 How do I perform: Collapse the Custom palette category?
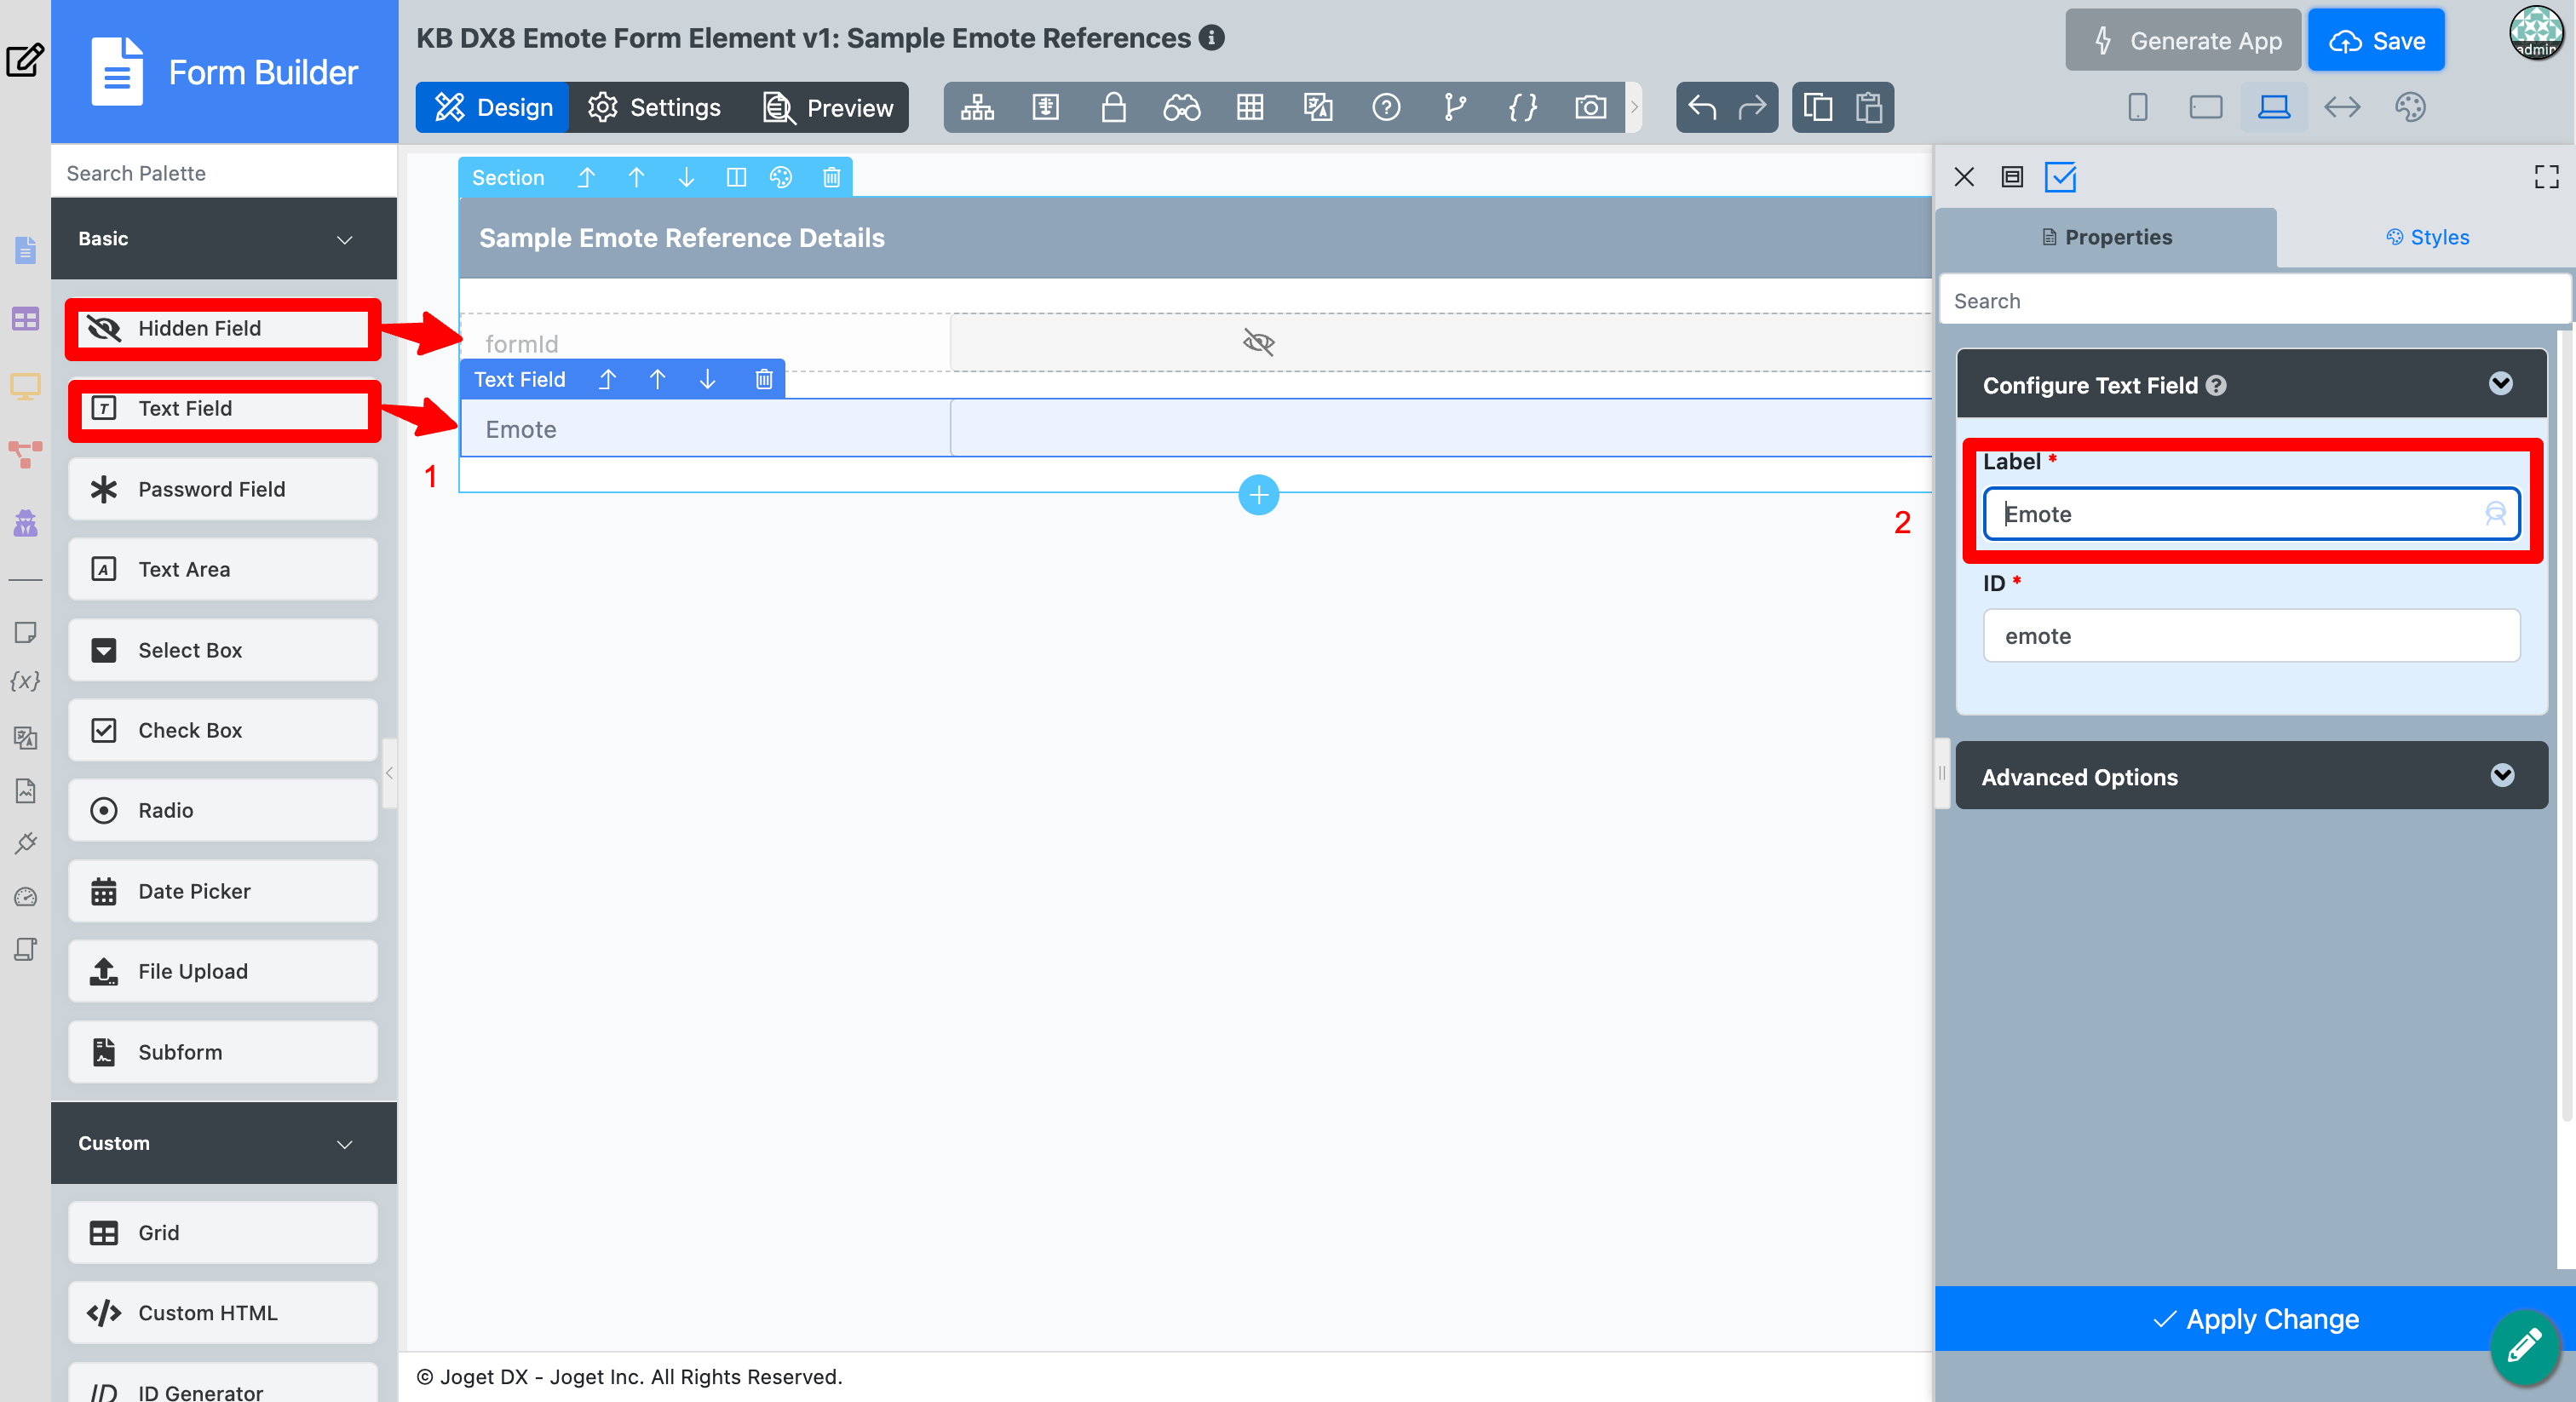(x=345, y=1143)
